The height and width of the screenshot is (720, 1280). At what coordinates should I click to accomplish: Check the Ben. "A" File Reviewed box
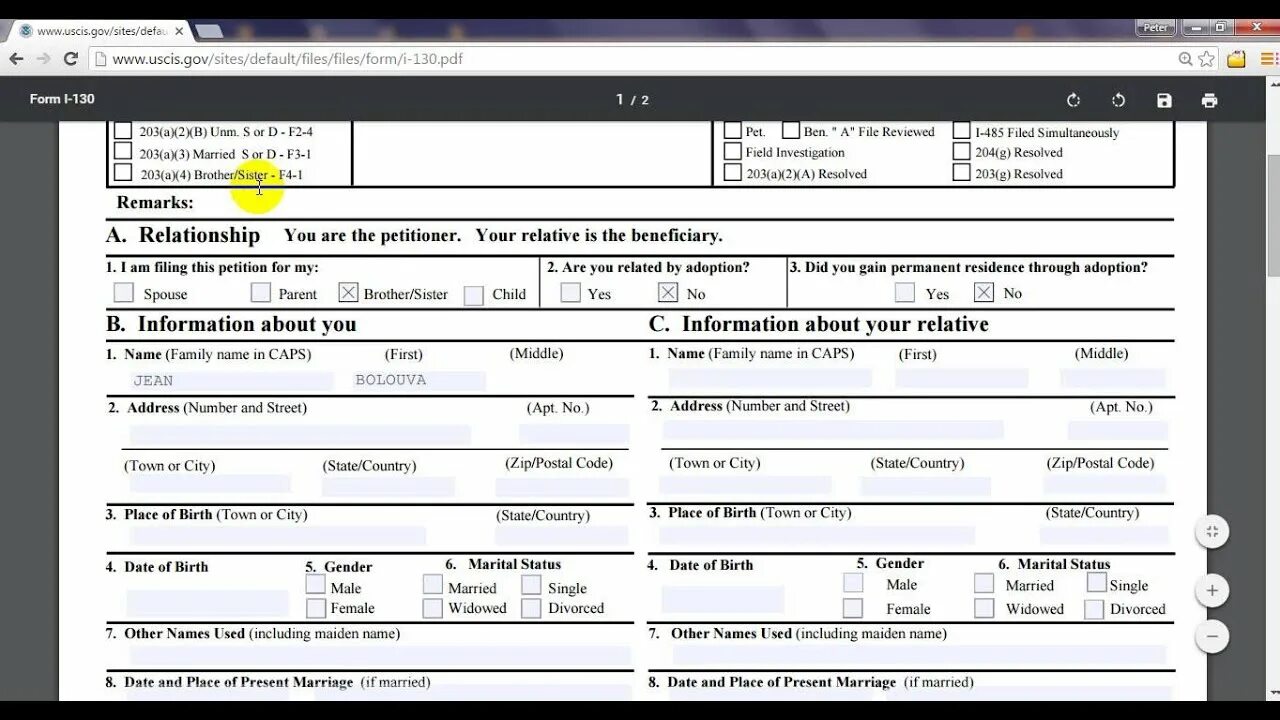[791, 130]
